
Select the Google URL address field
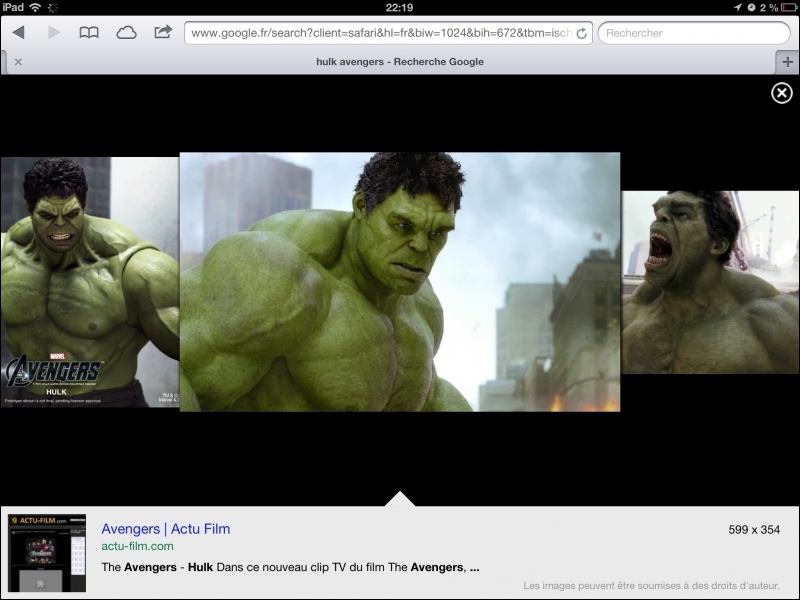pos(388,33)
